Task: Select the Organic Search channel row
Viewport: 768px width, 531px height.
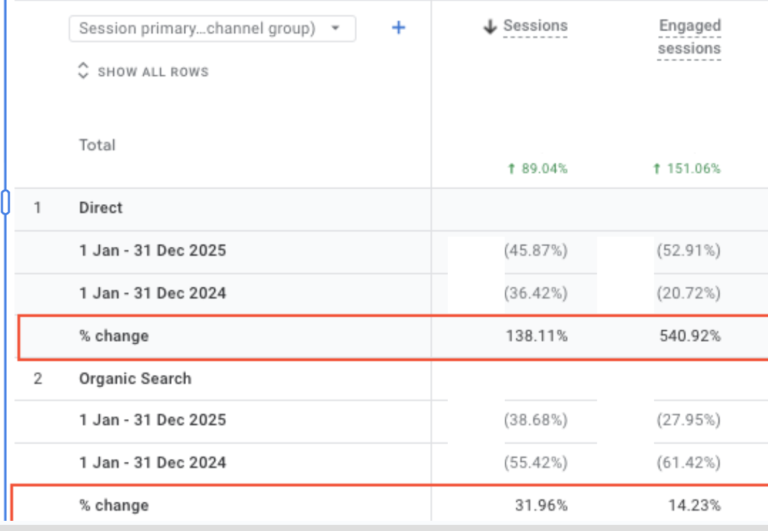Action: 135,379
